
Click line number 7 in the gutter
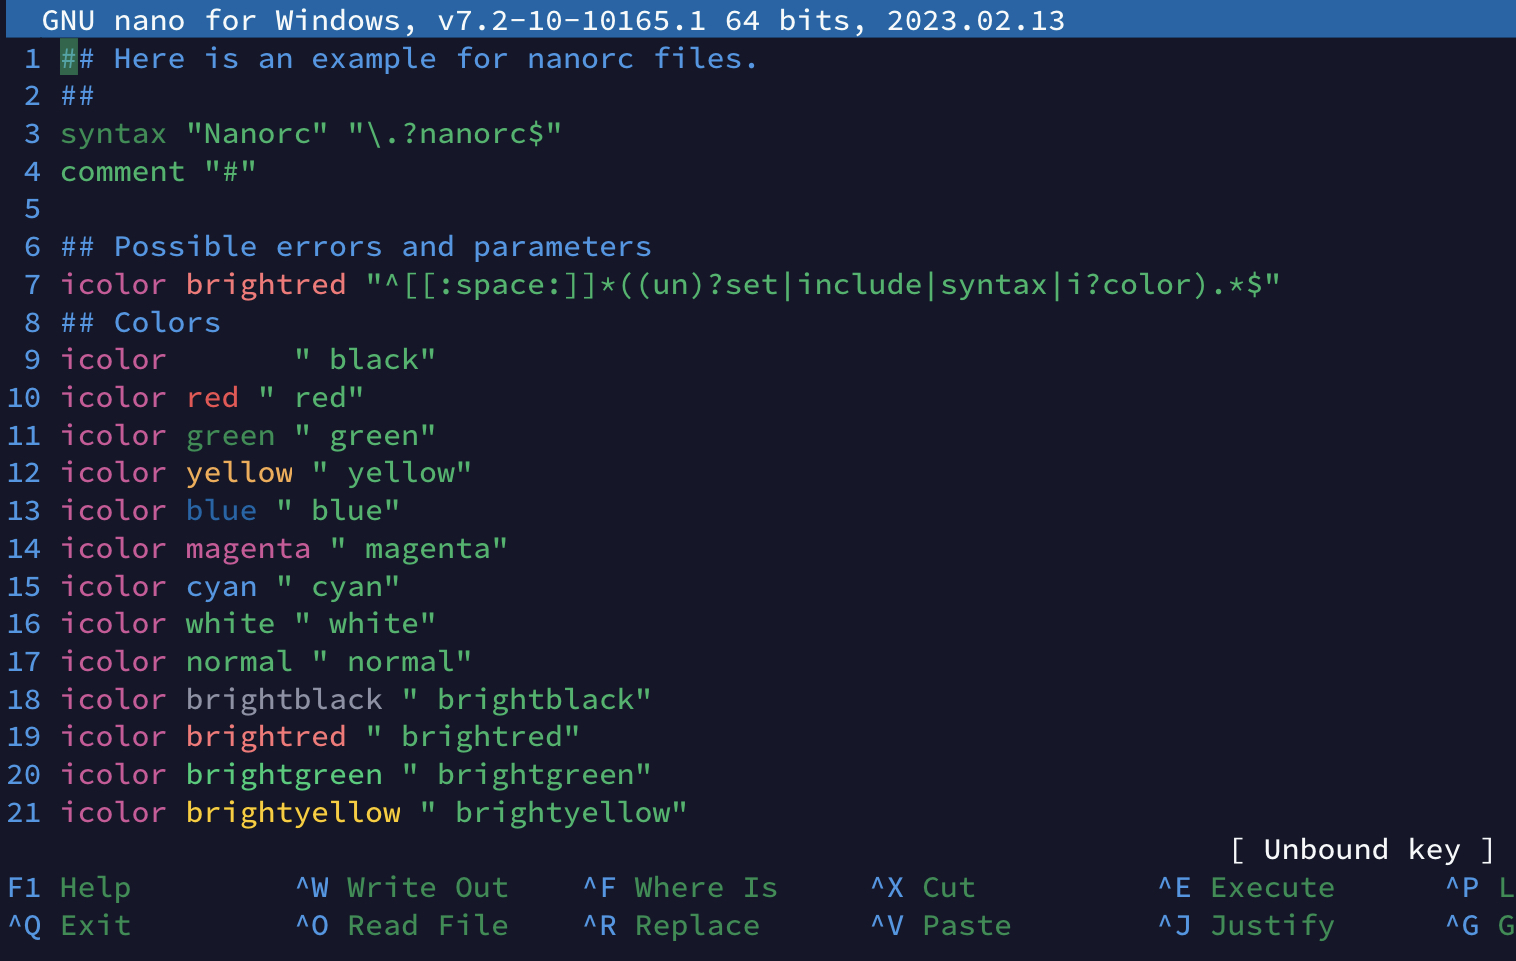coord(31,284)
